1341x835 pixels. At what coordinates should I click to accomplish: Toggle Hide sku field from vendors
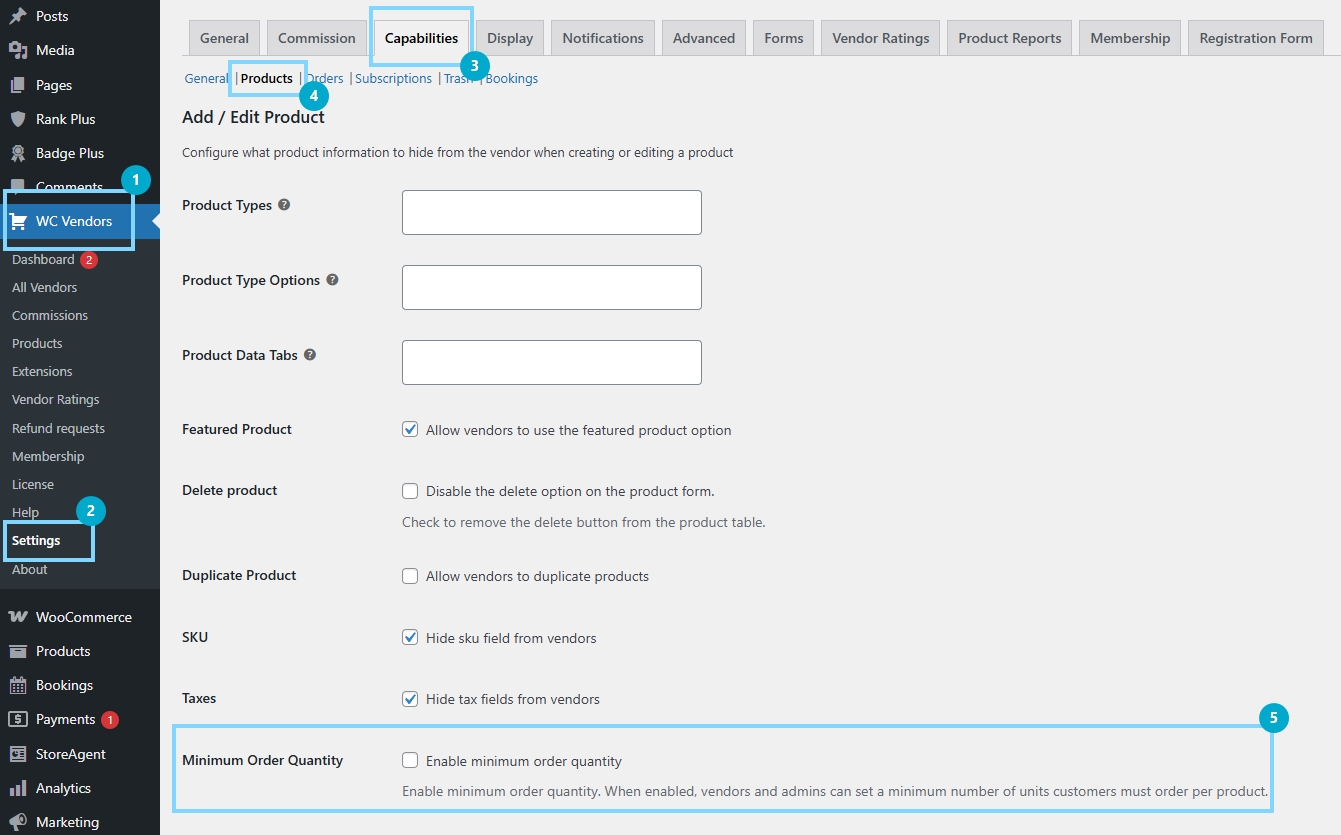[x=410, y=638]
